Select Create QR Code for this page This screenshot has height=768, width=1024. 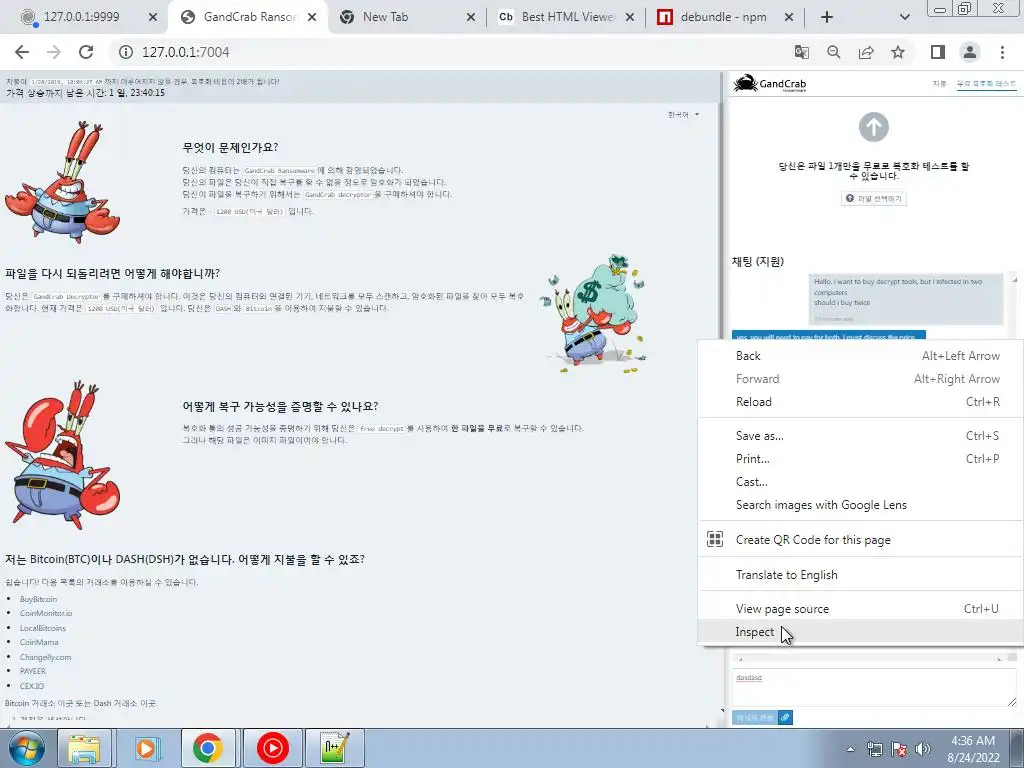[861, 539]
